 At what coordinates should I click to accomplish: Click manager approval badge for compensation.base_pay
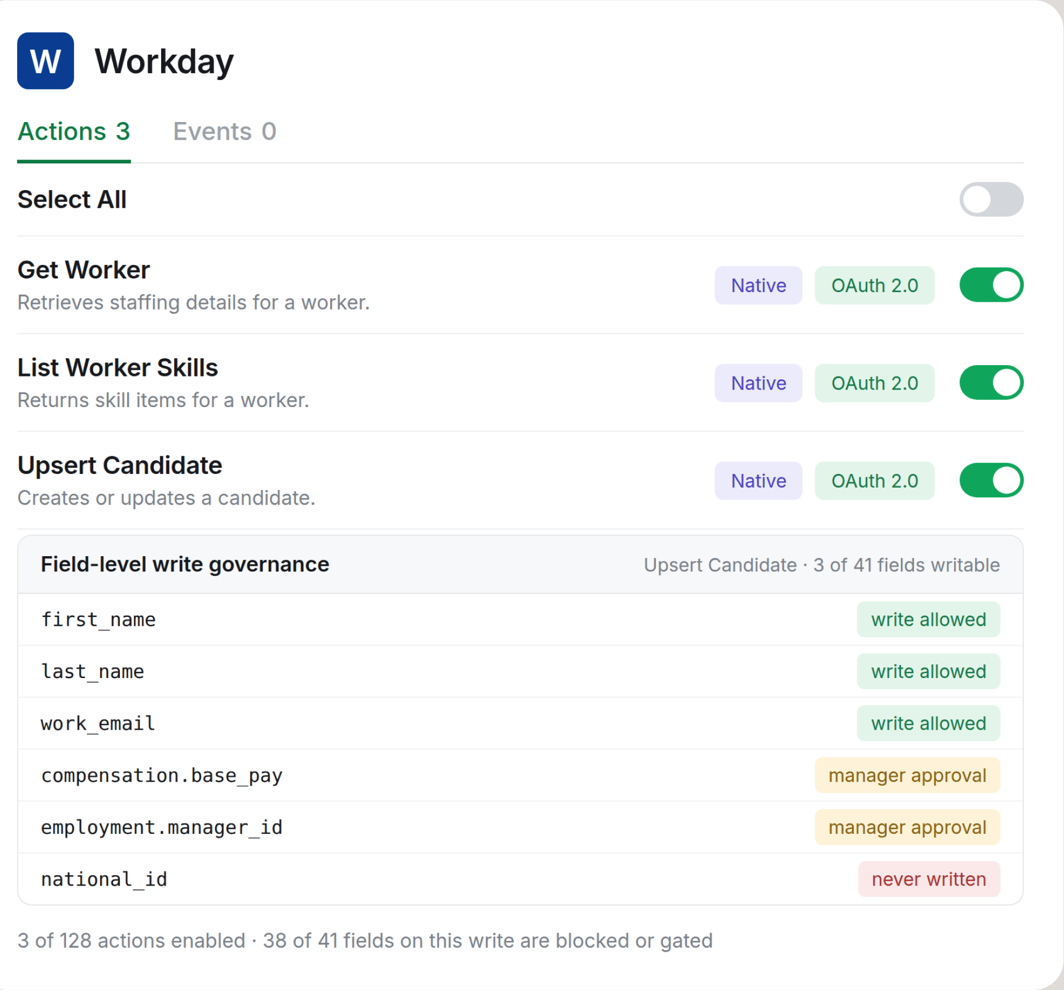907,776
